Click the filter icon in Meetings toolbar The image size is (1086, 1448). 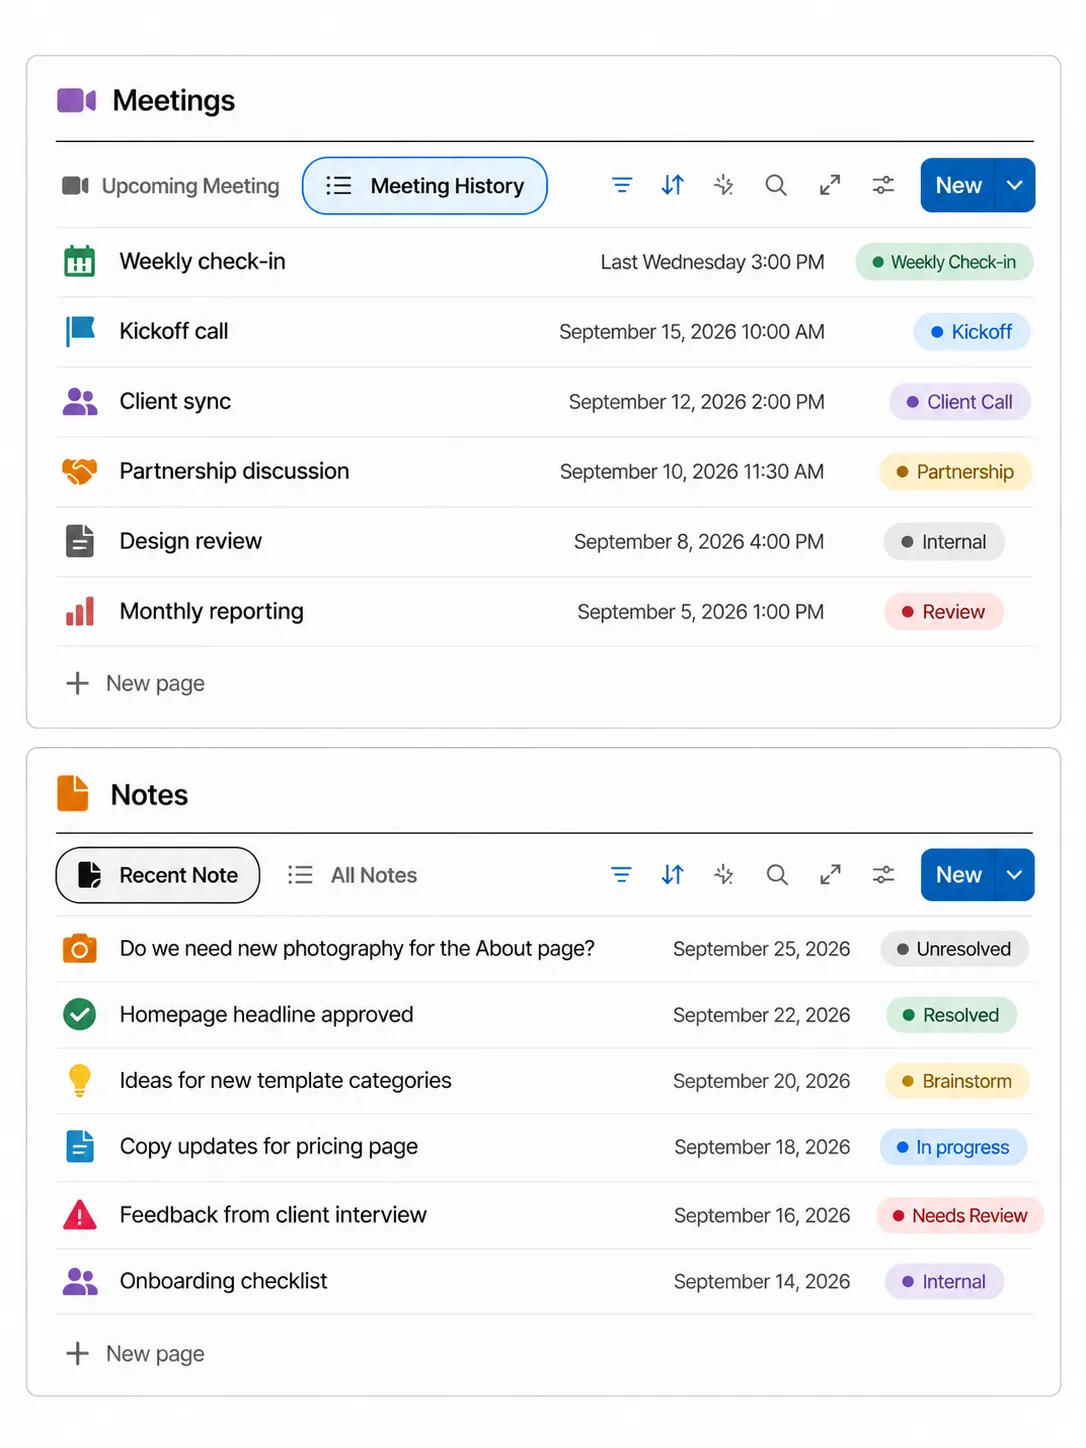coord(622,185)
